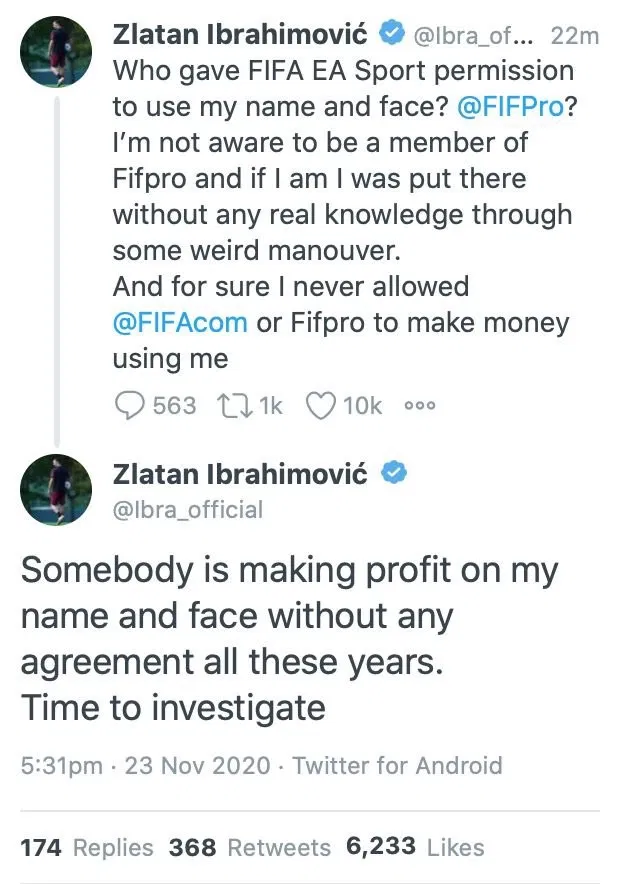Open the @FIFAcom mention link
Screen dimensions: 620x884
pyautogui.click(x=180, y=323)
